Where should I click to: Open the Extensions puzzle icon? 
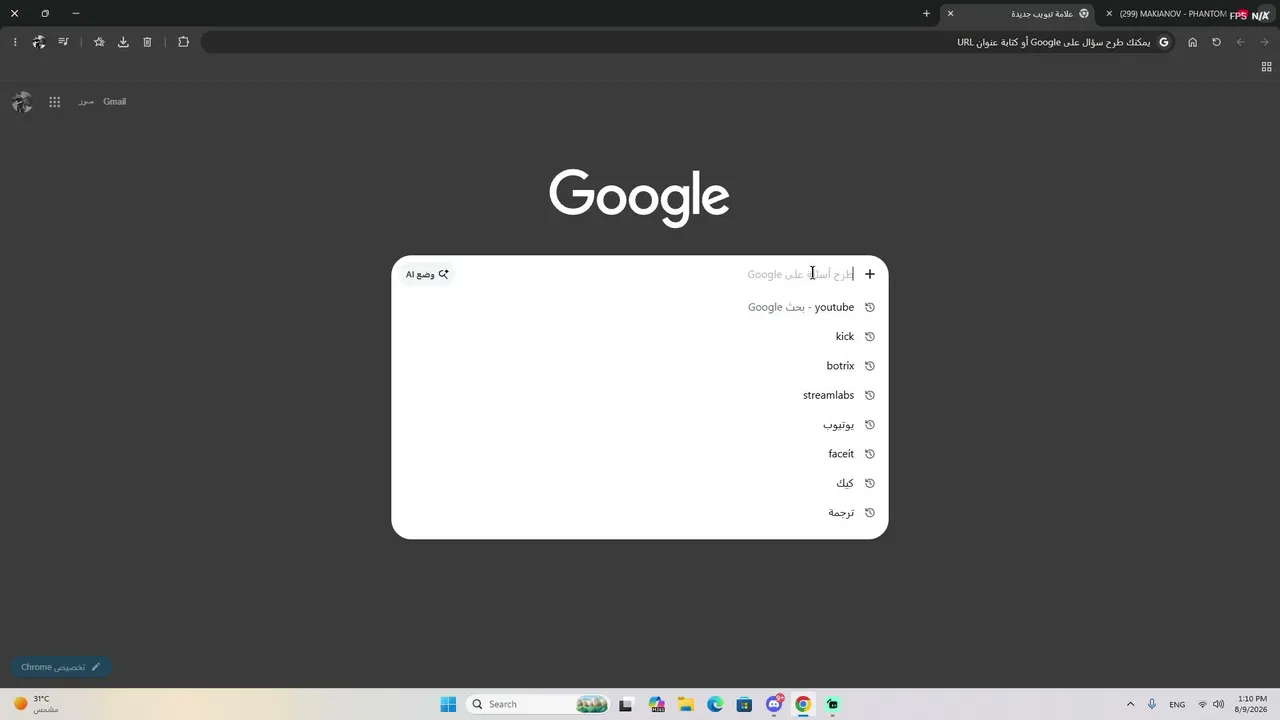[183, 42]
